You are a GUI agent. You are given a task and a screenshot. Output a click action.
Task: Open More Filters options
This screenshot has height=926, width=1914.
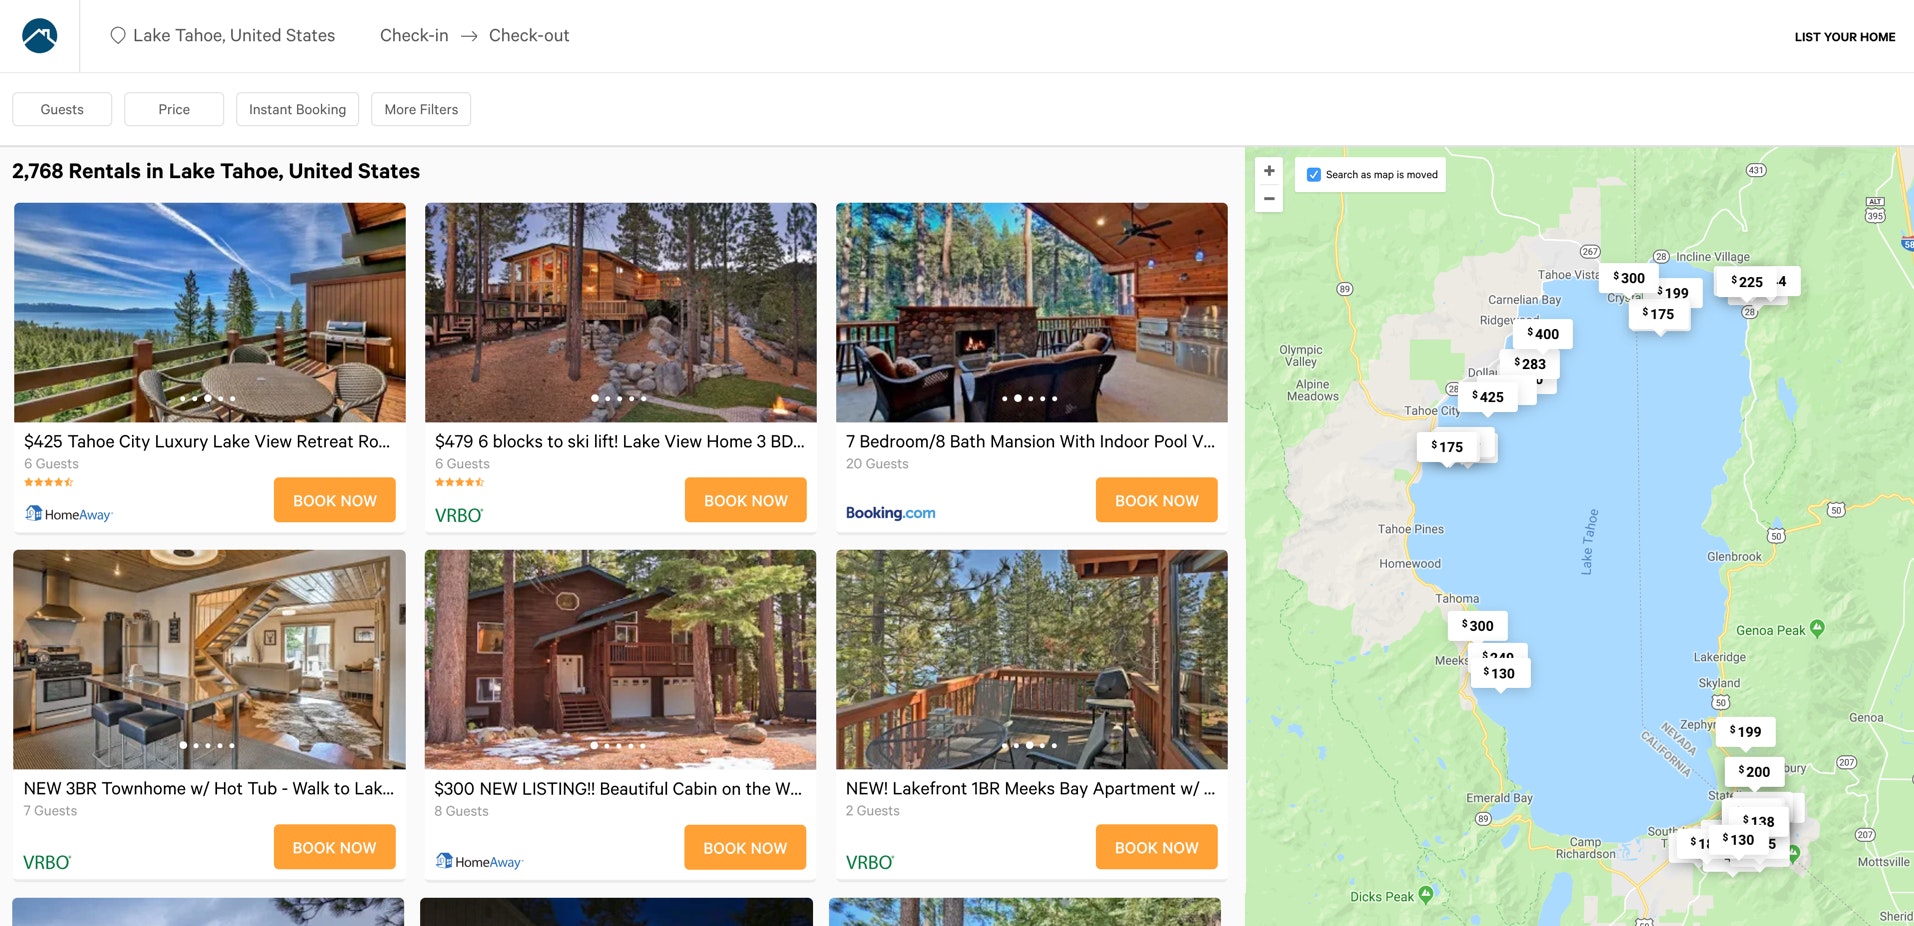[x=420, y=109]
